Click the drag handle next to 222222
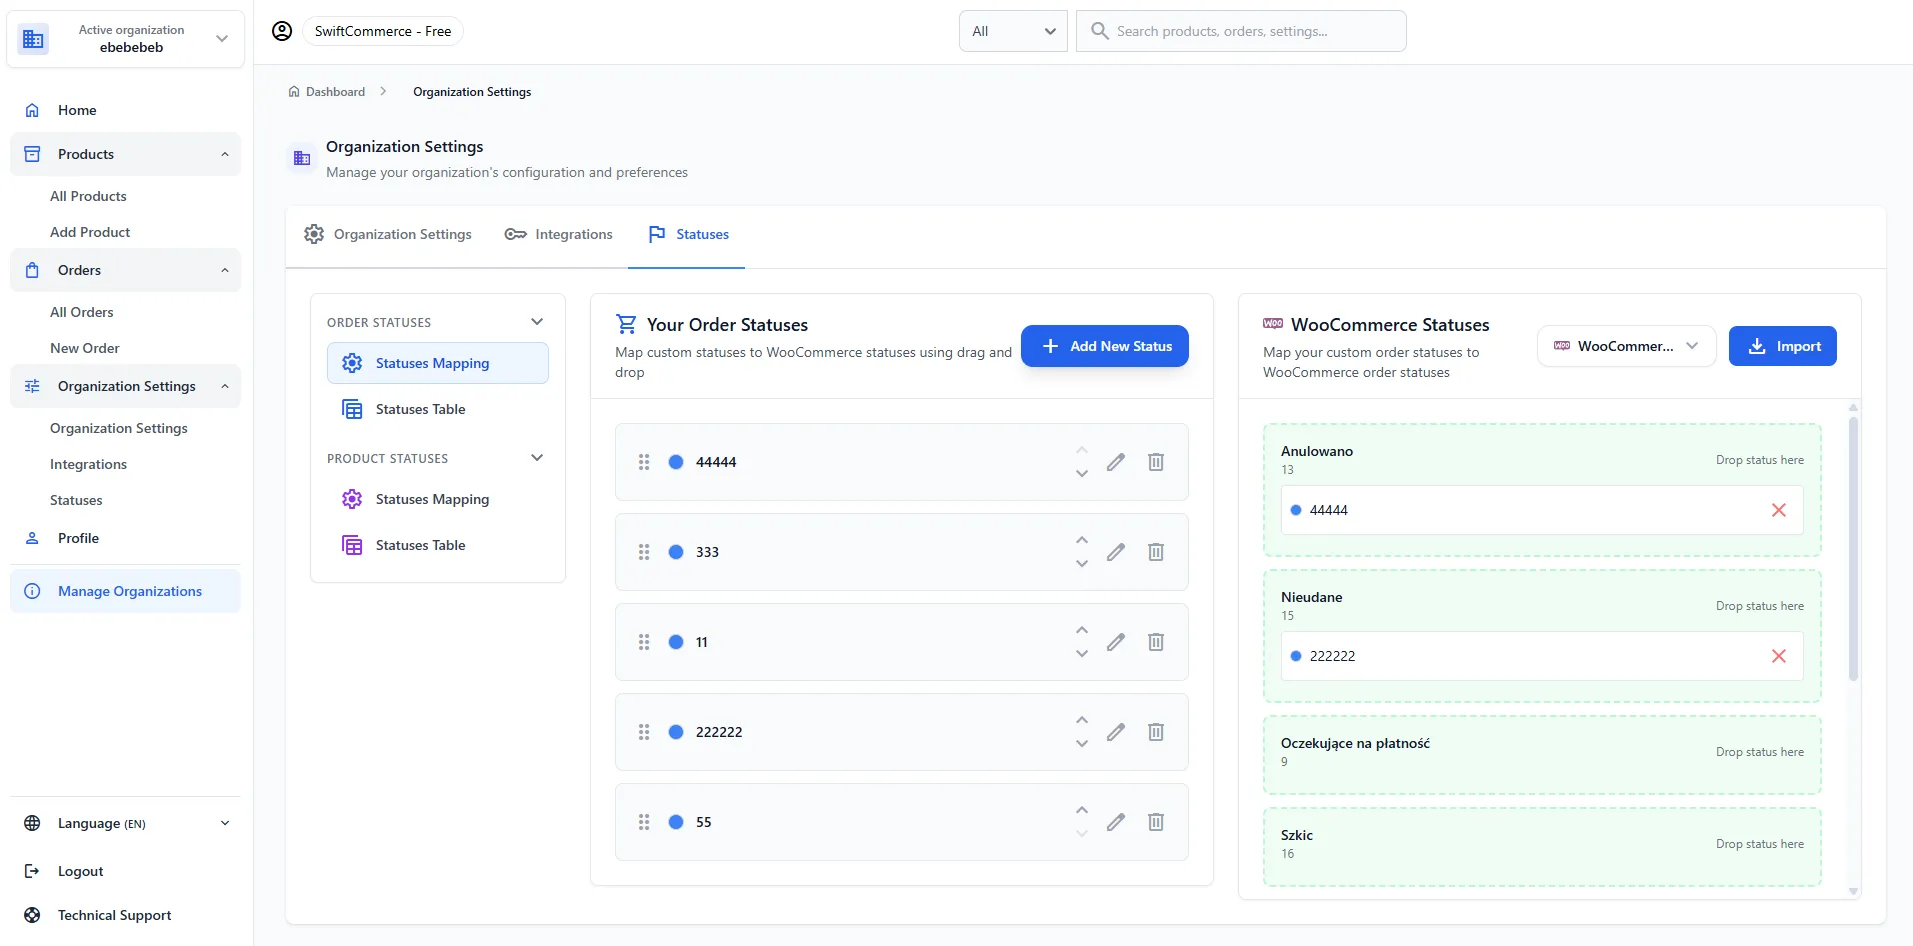Image resolution: width=1913 pixels, height=946 pixels. (644, 731)
